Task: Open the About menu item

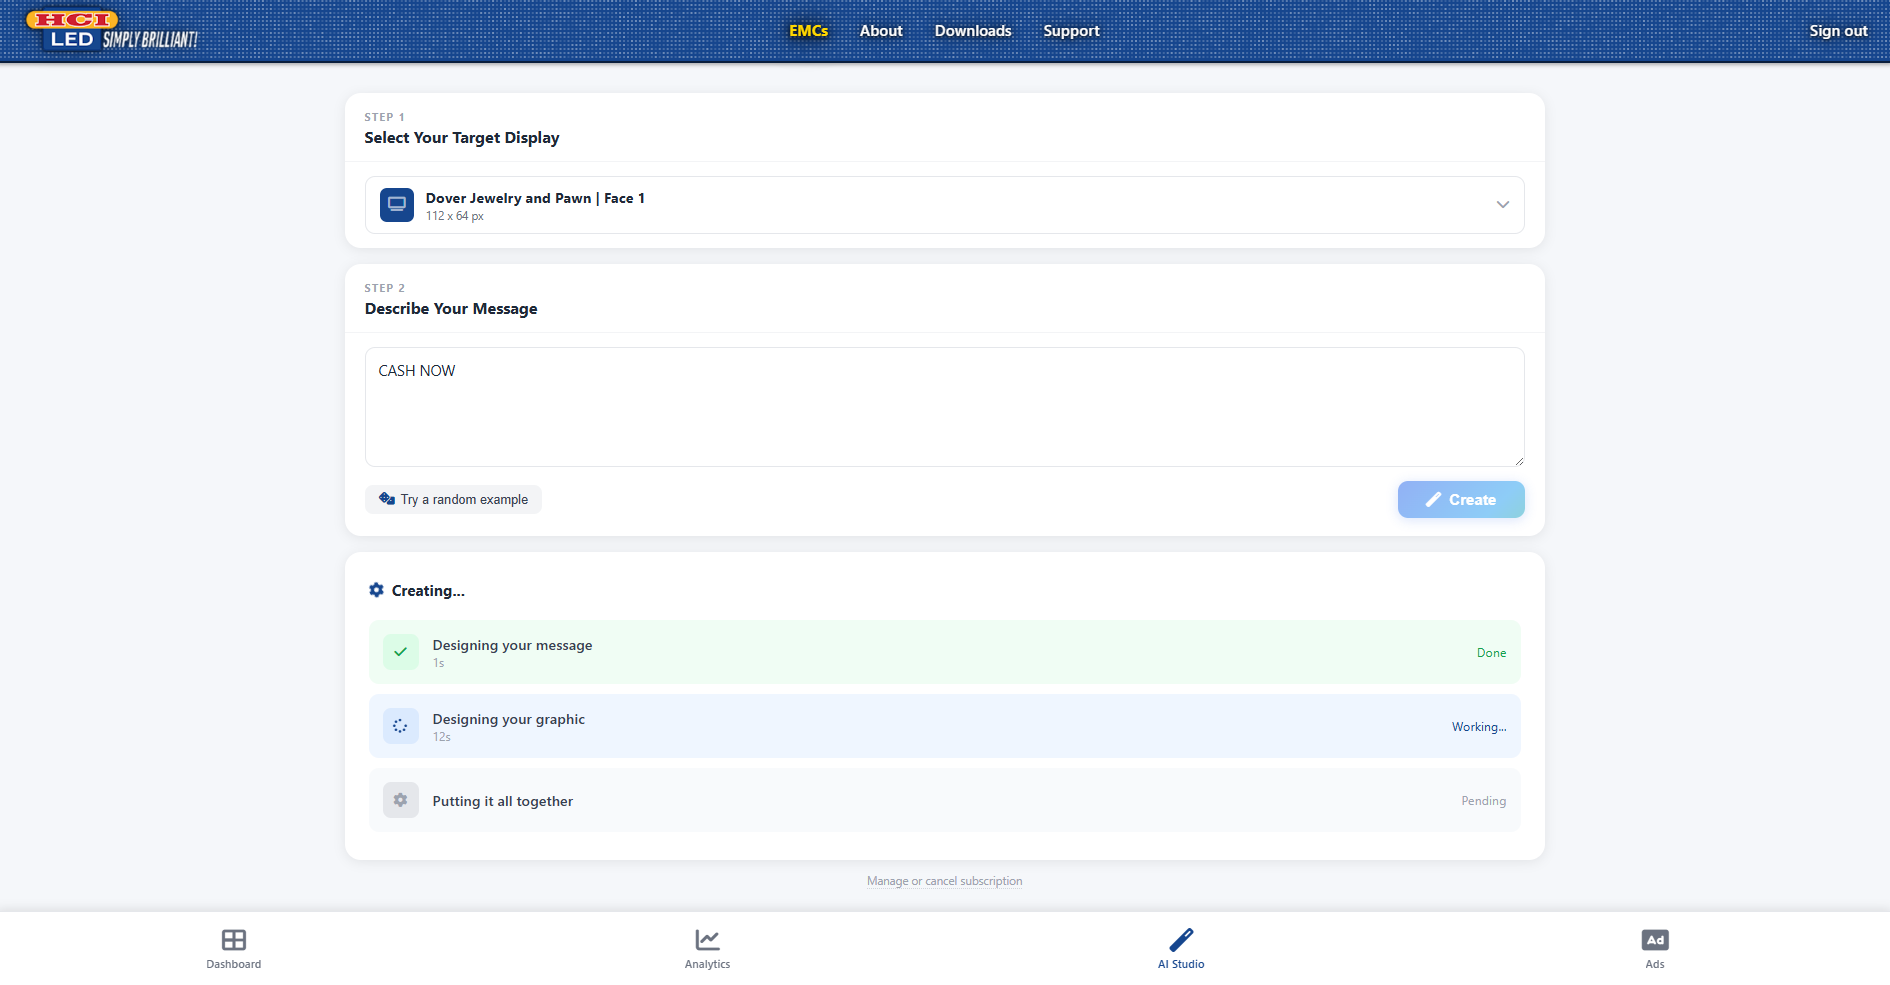Action: coord(881,31)
